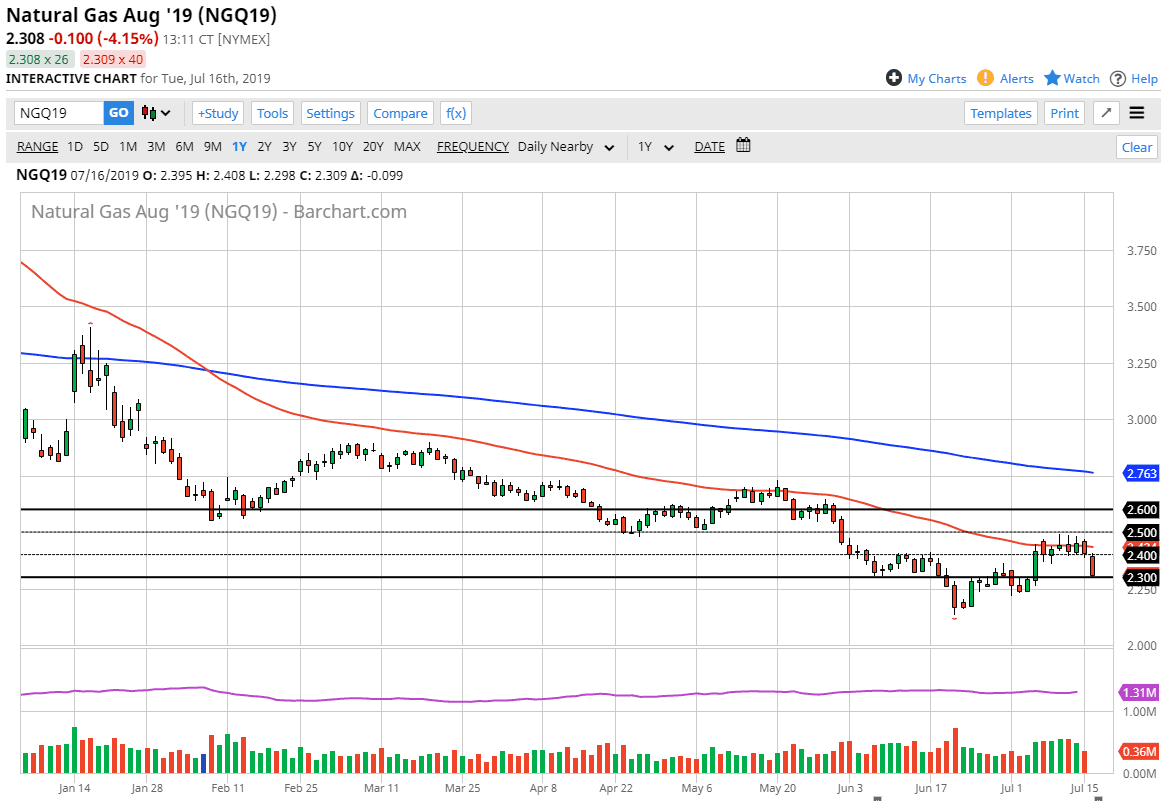Select the 1D range

(75, 147)
